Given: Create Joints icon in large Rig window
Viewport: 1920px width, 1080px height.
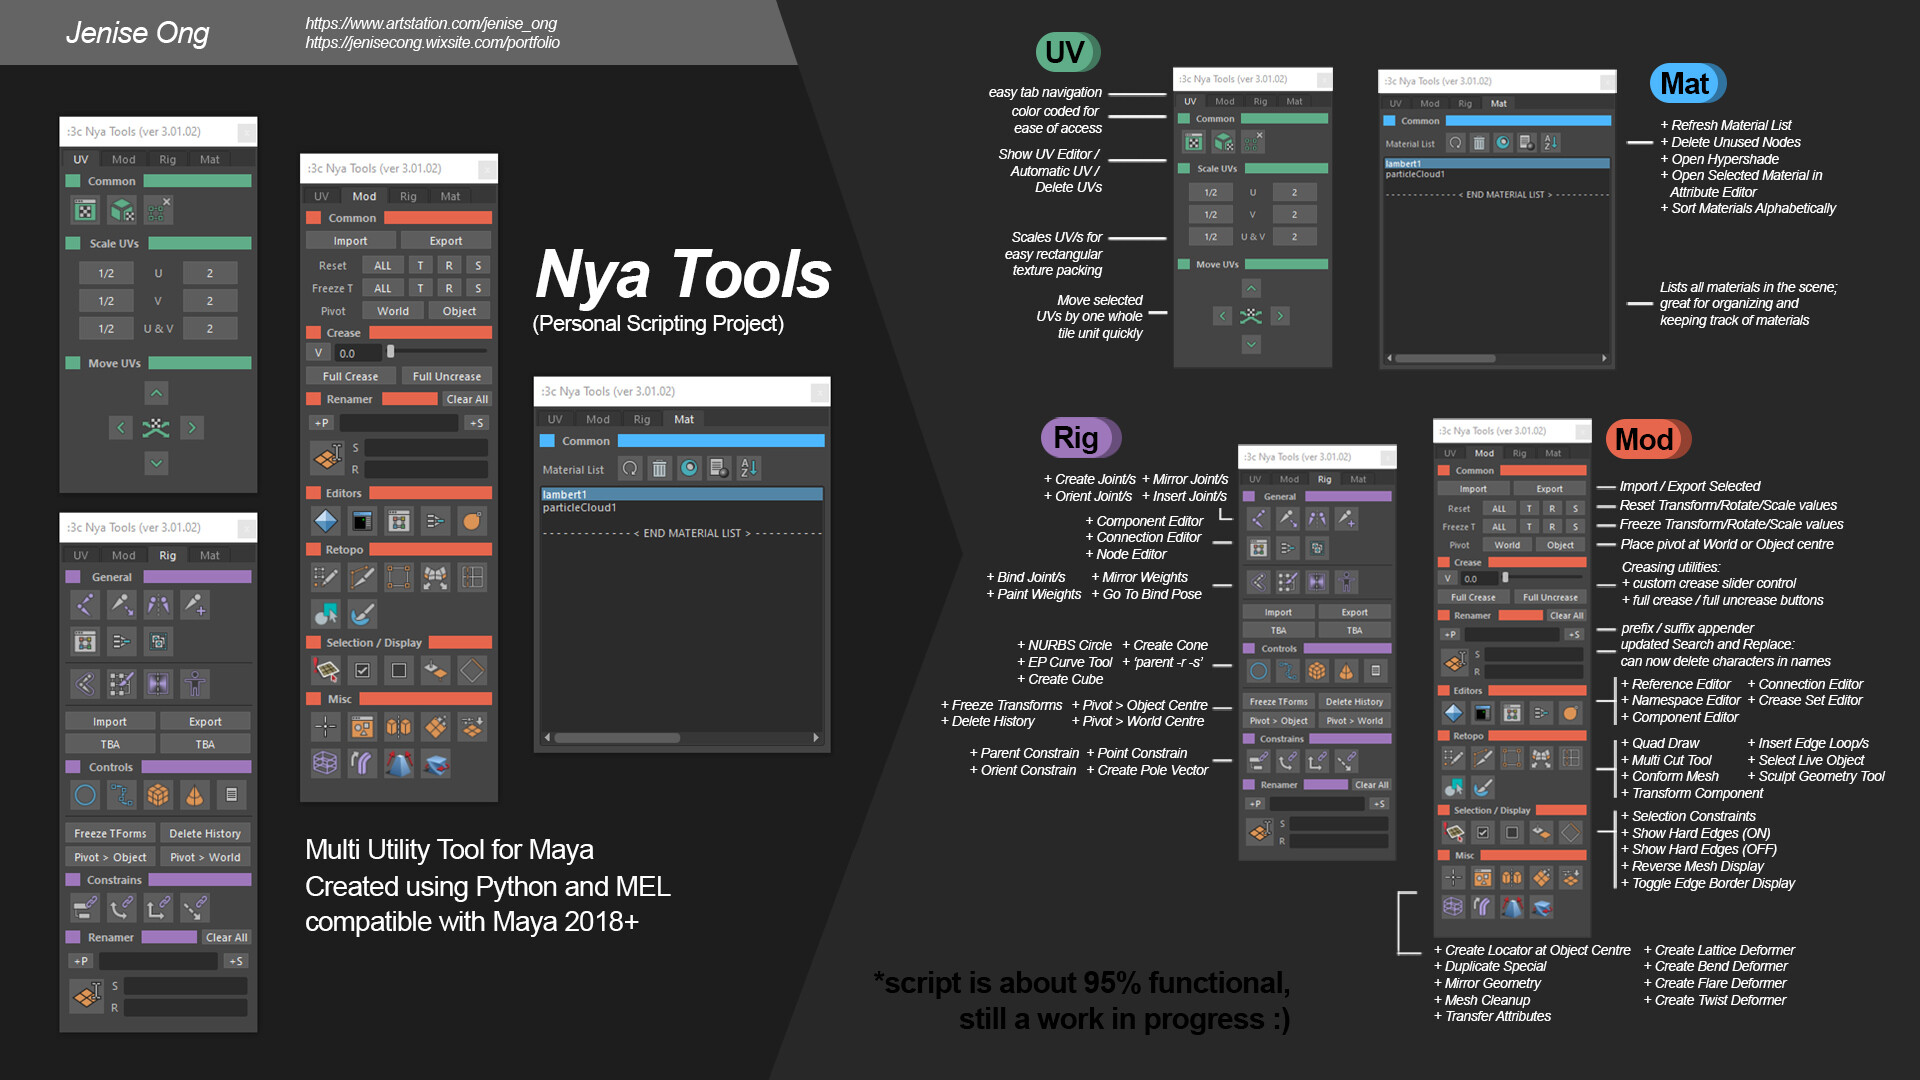Looking at the screenshot, I should click(85, 604).
